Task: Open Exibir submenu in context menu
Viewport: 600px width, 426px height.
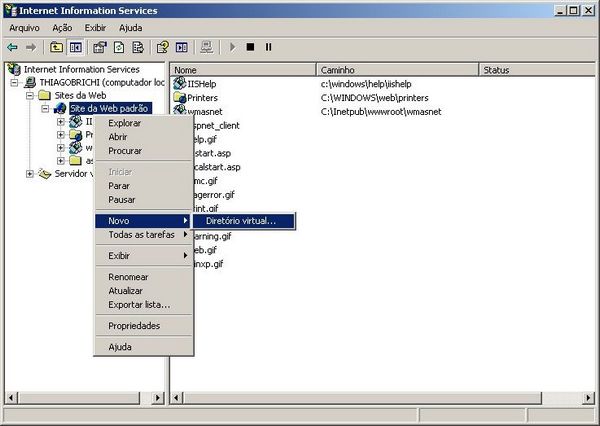Action: (143, 256)
